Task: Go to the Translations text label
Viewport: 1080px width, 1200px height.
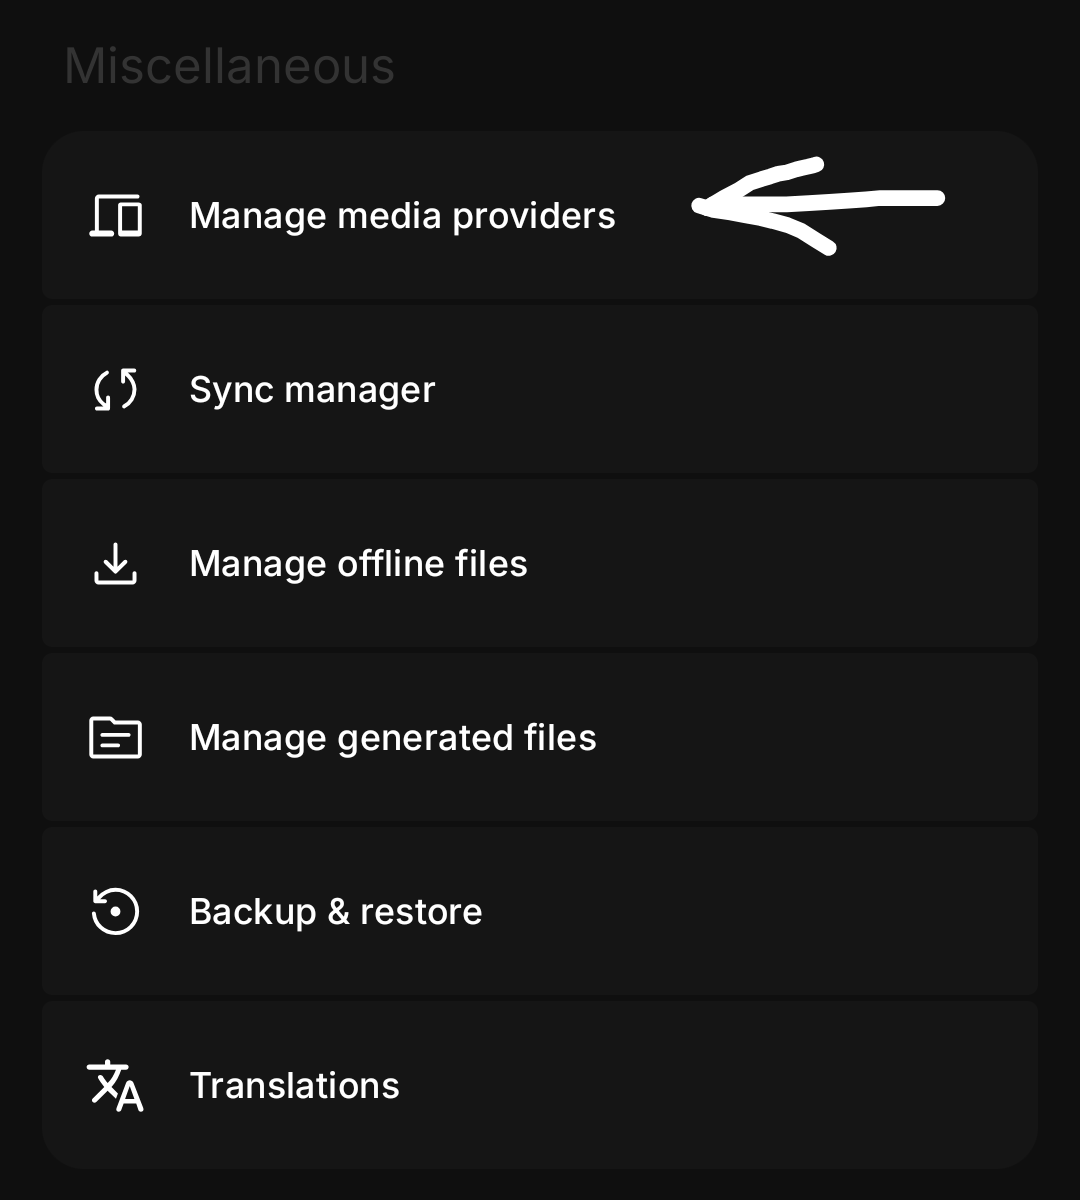Action: point(295,1086)
